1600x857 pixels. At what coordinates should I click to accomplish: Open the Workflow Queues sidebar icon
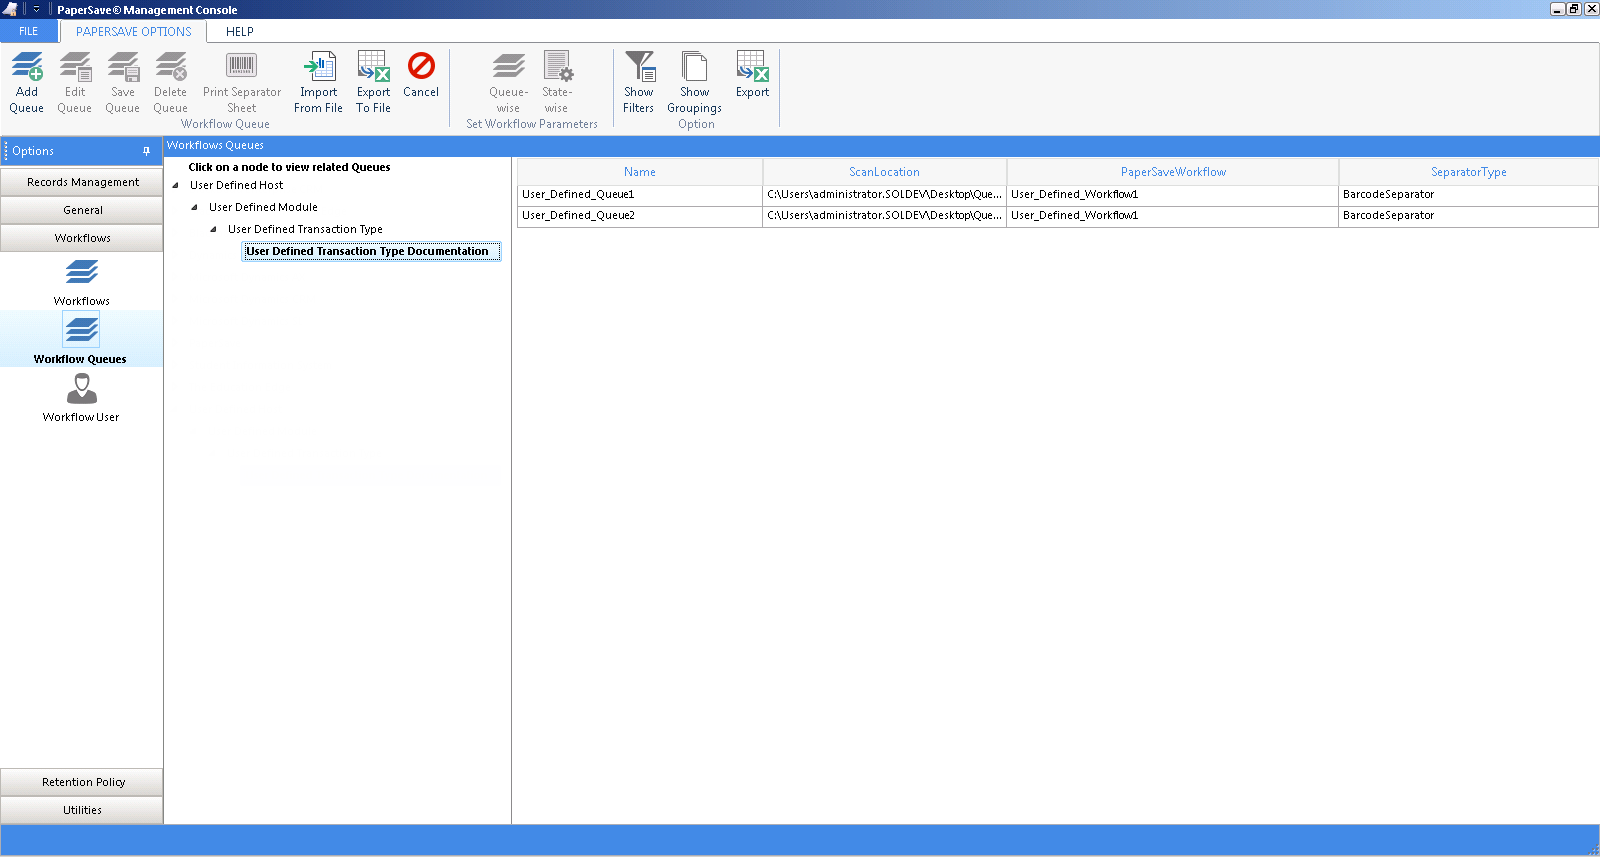(x=81, y=329)
